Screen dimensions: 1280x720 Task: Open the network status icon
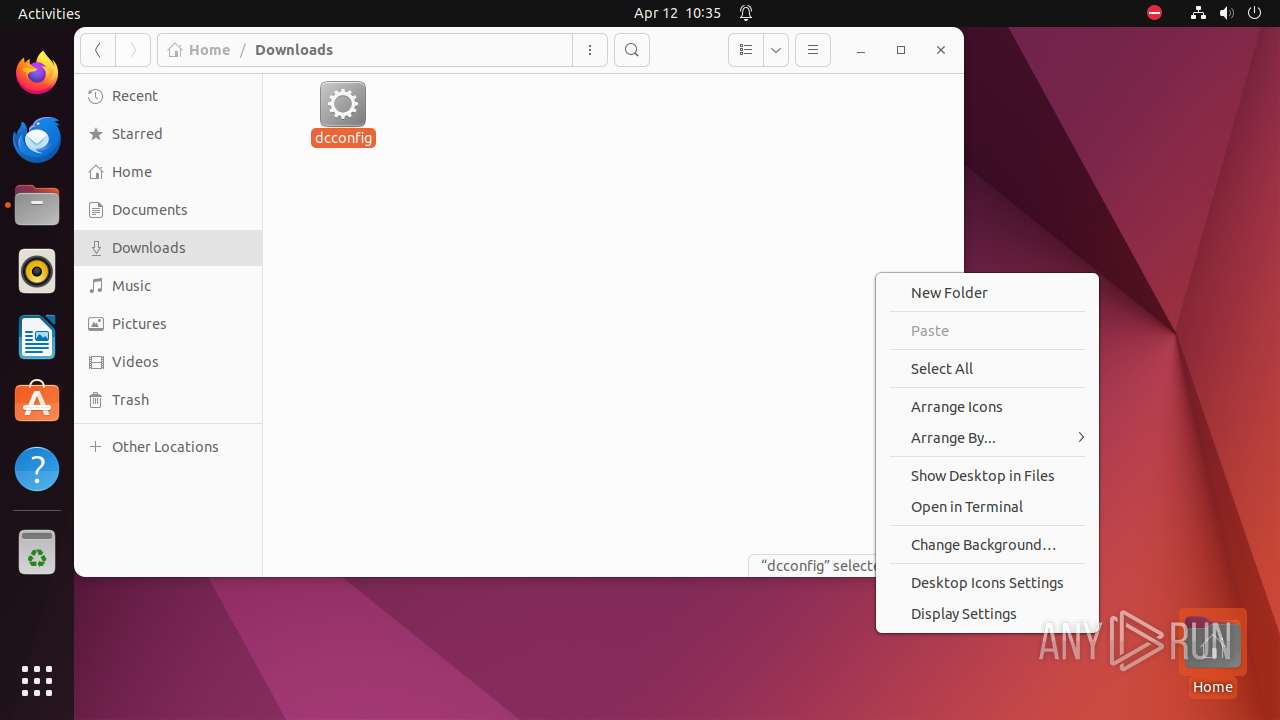pos(1198,13)
